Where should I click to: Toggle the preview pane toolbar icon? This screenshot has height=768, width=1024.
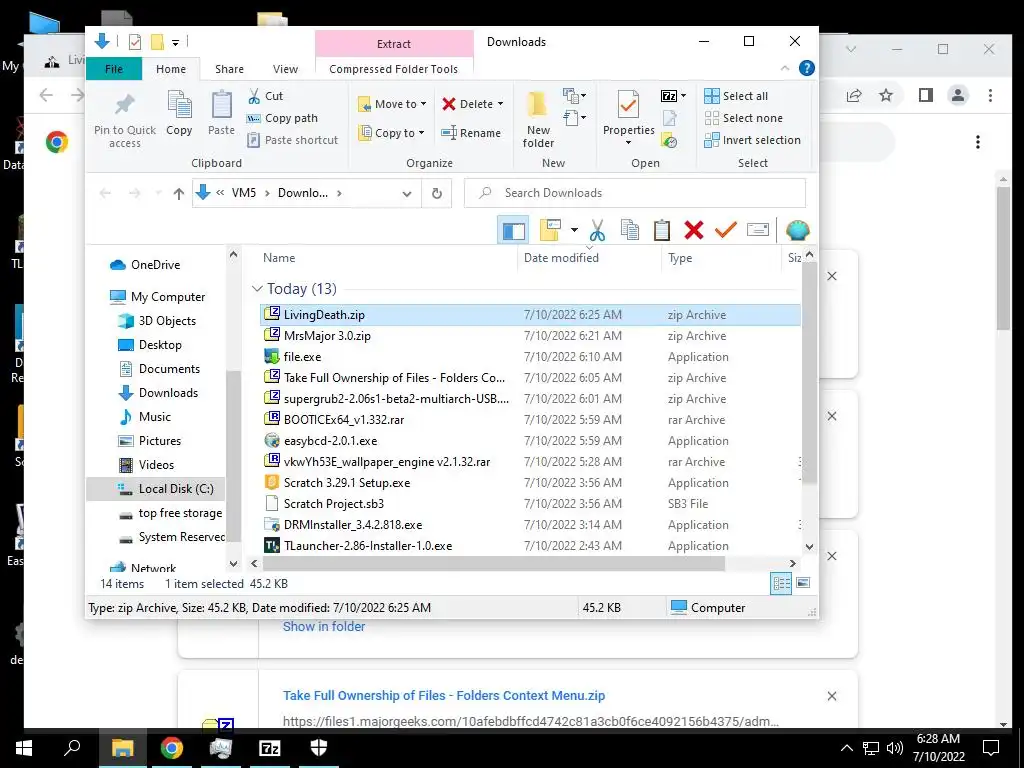click(x=513, y=230)
